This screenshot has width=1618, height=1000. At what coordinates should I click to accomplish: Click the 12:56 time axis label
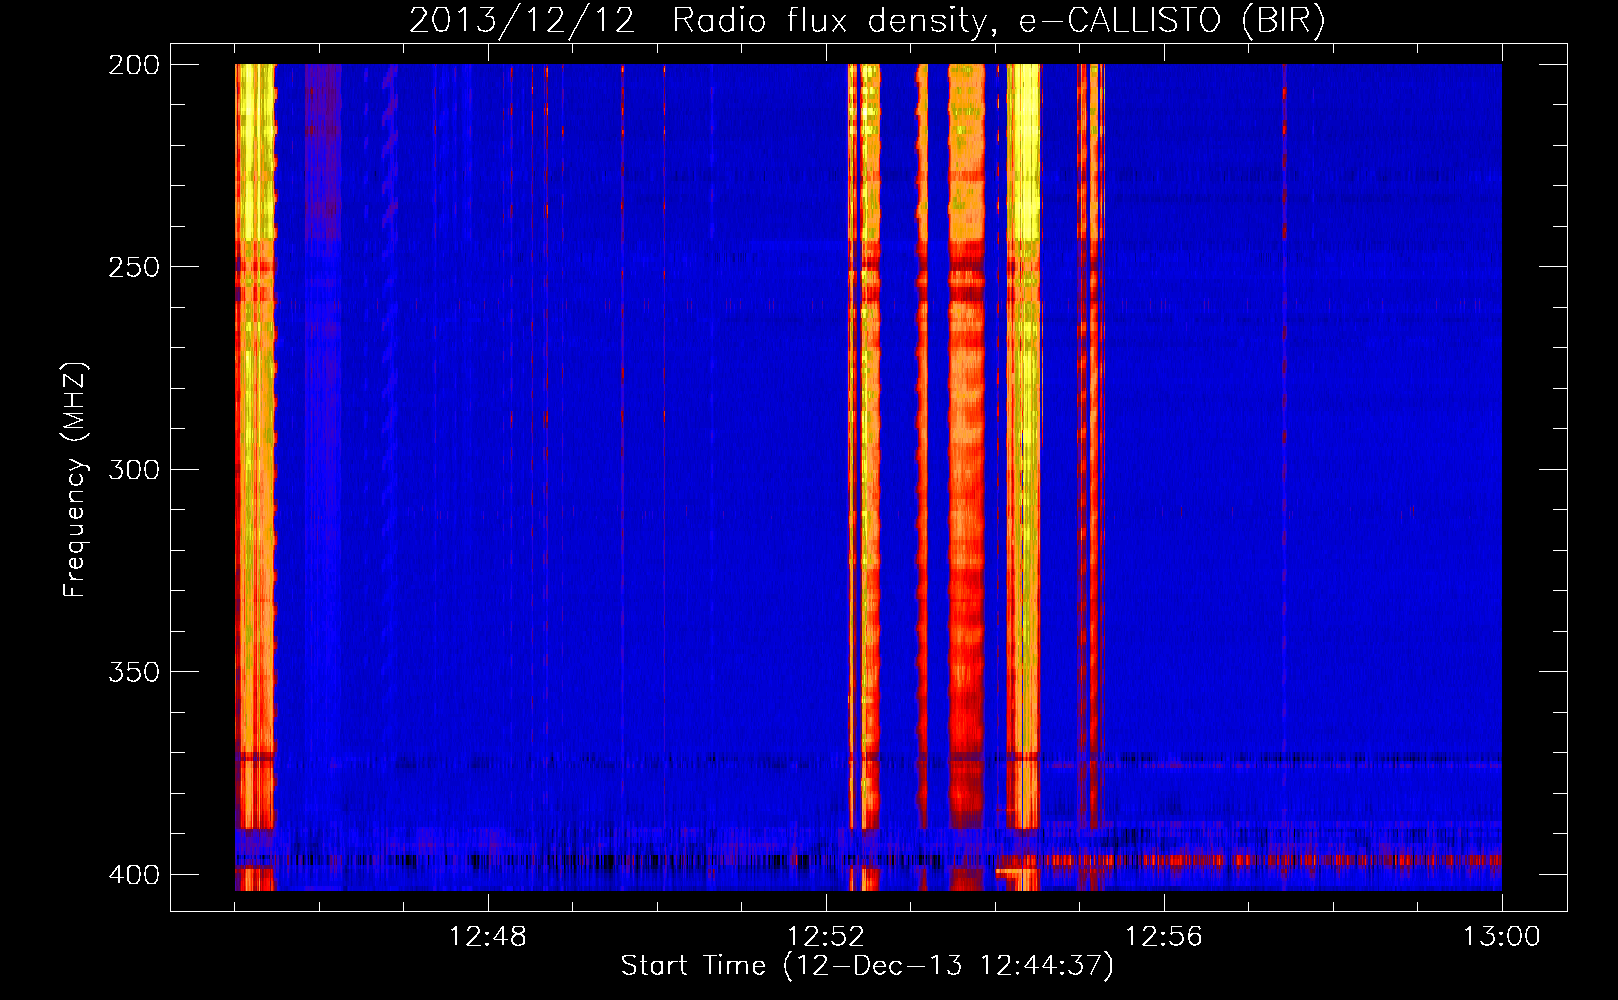point(1164,937)
